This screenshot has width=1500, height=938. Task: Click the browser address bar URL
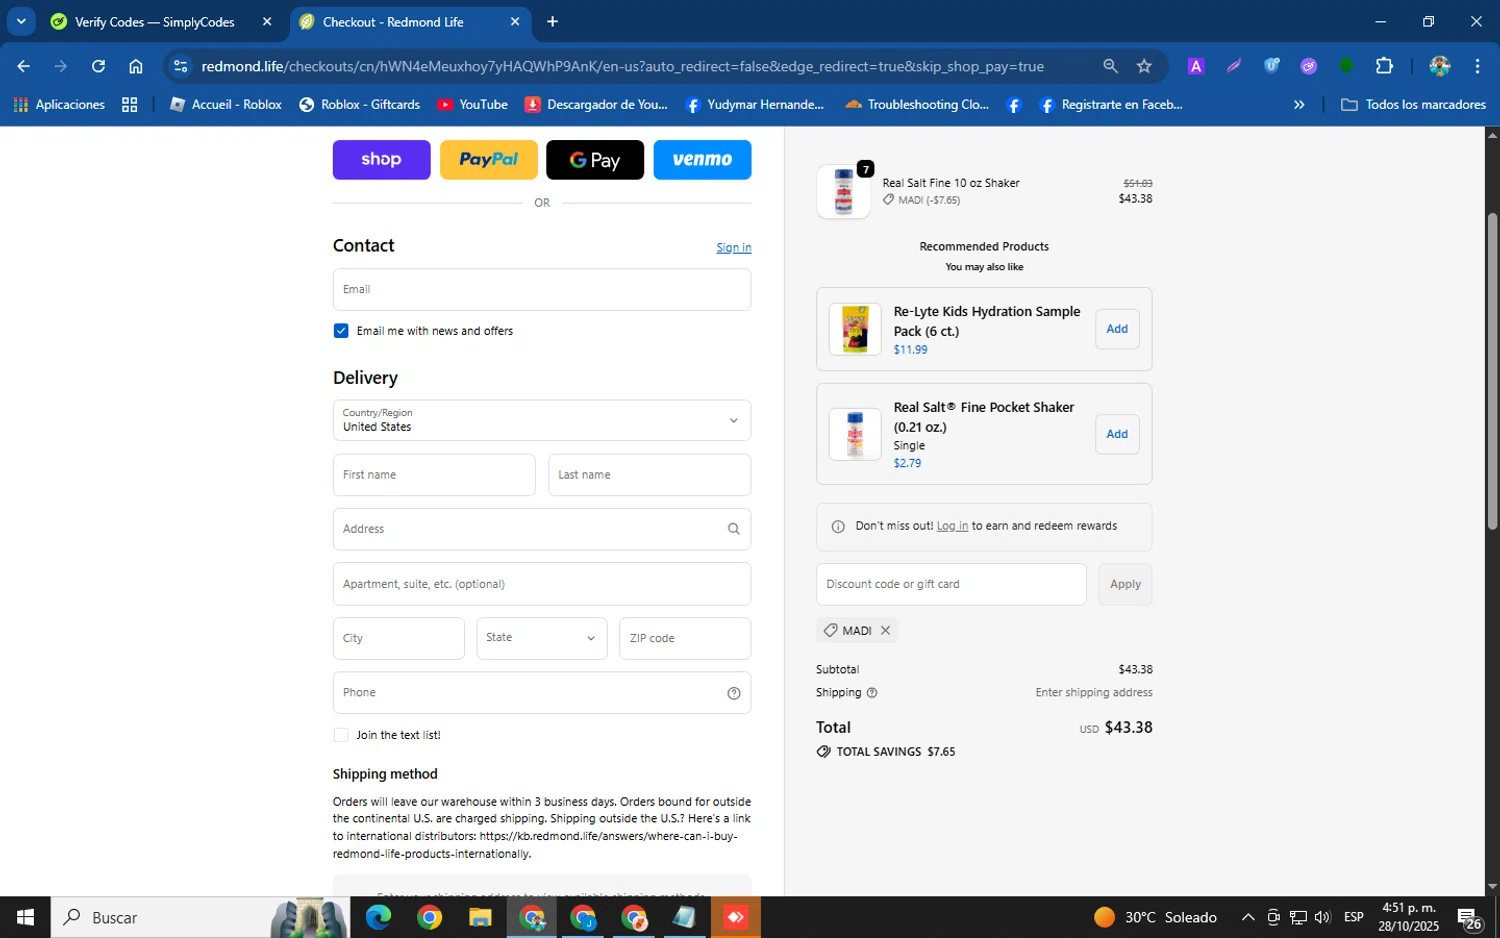pos(622,66)
